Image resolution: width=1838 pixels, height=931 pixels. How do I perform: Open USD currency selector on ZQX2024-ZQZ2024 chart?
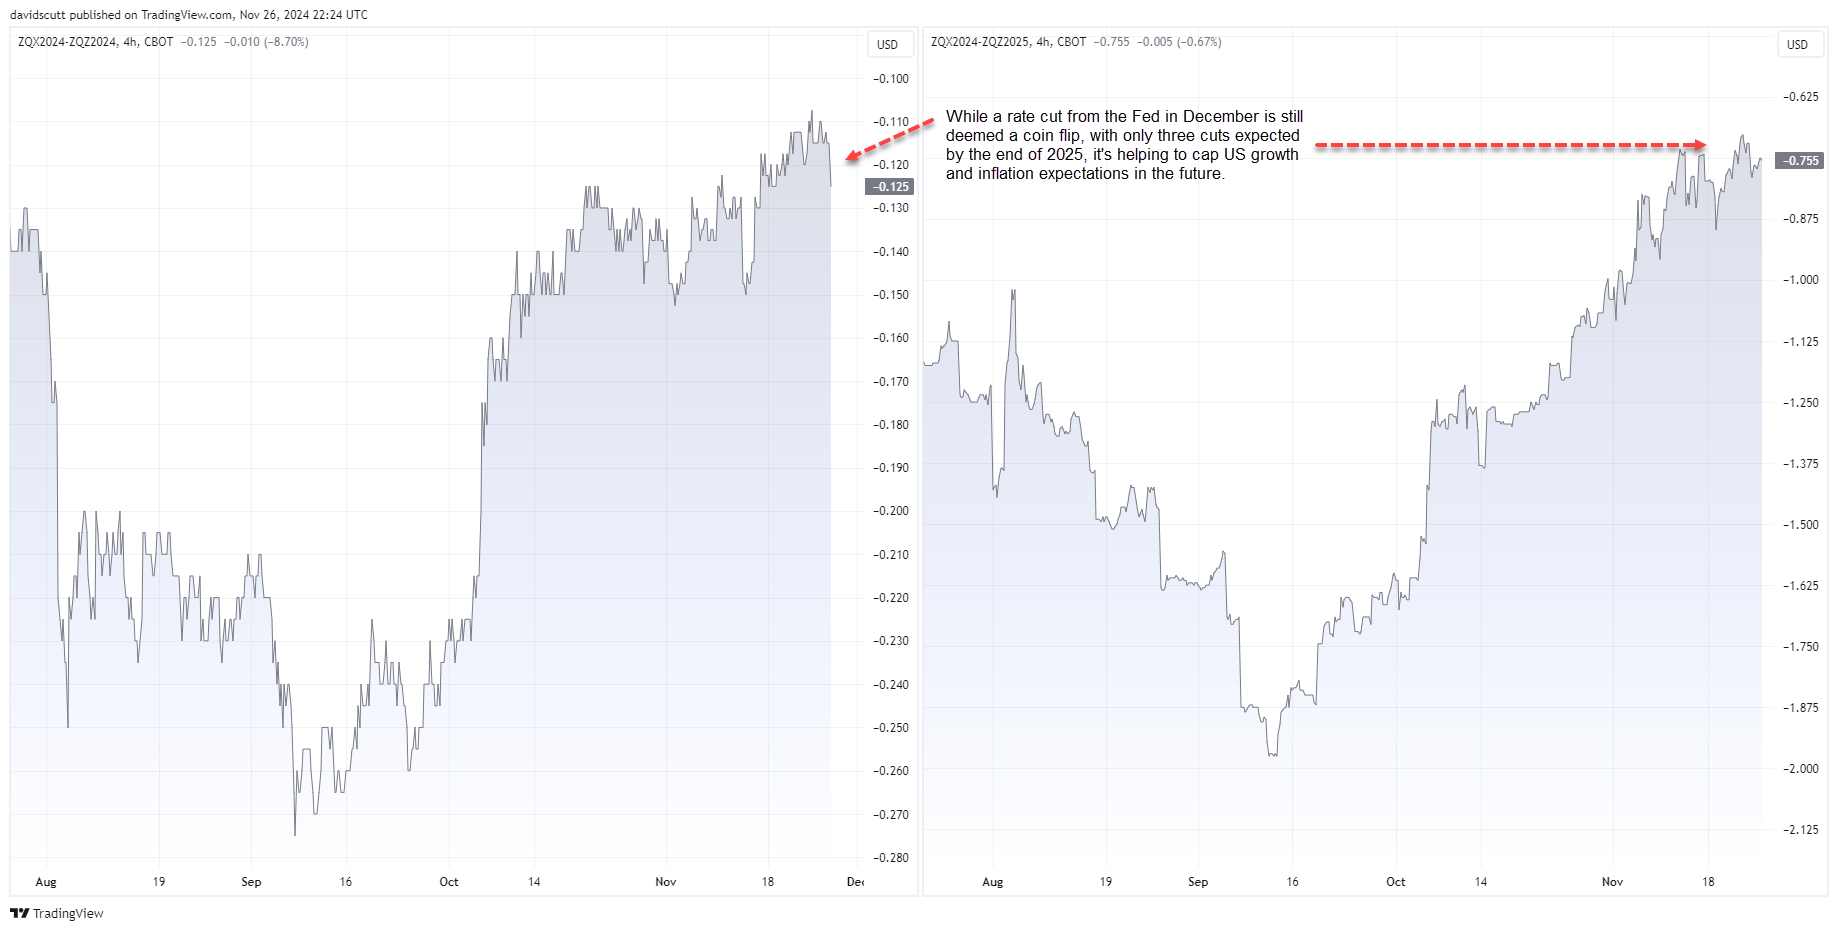[888, 44]
